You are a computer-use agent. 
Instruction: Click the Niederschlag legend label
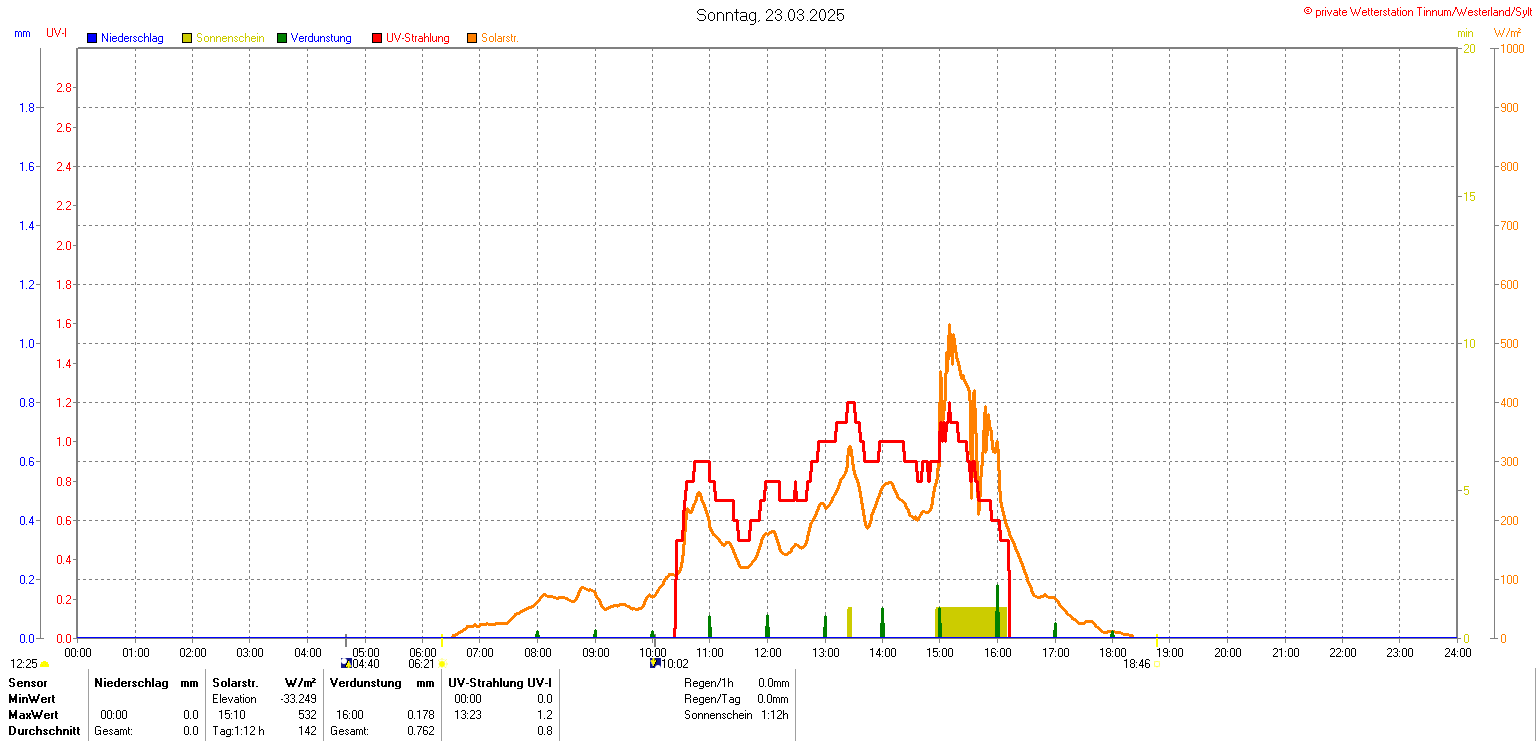132,38
